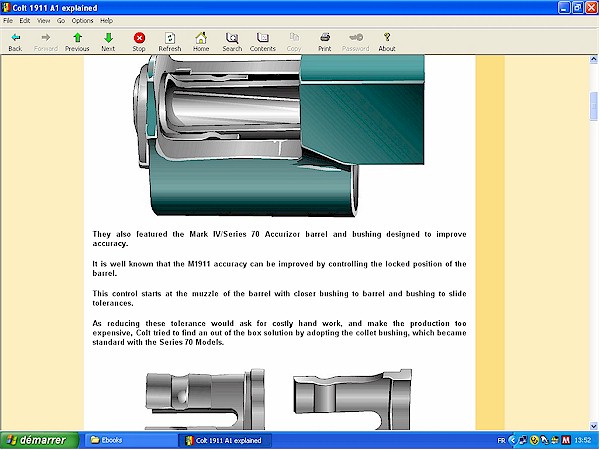
Task: Click the Password key icon
Action: [x=356, y=38]
